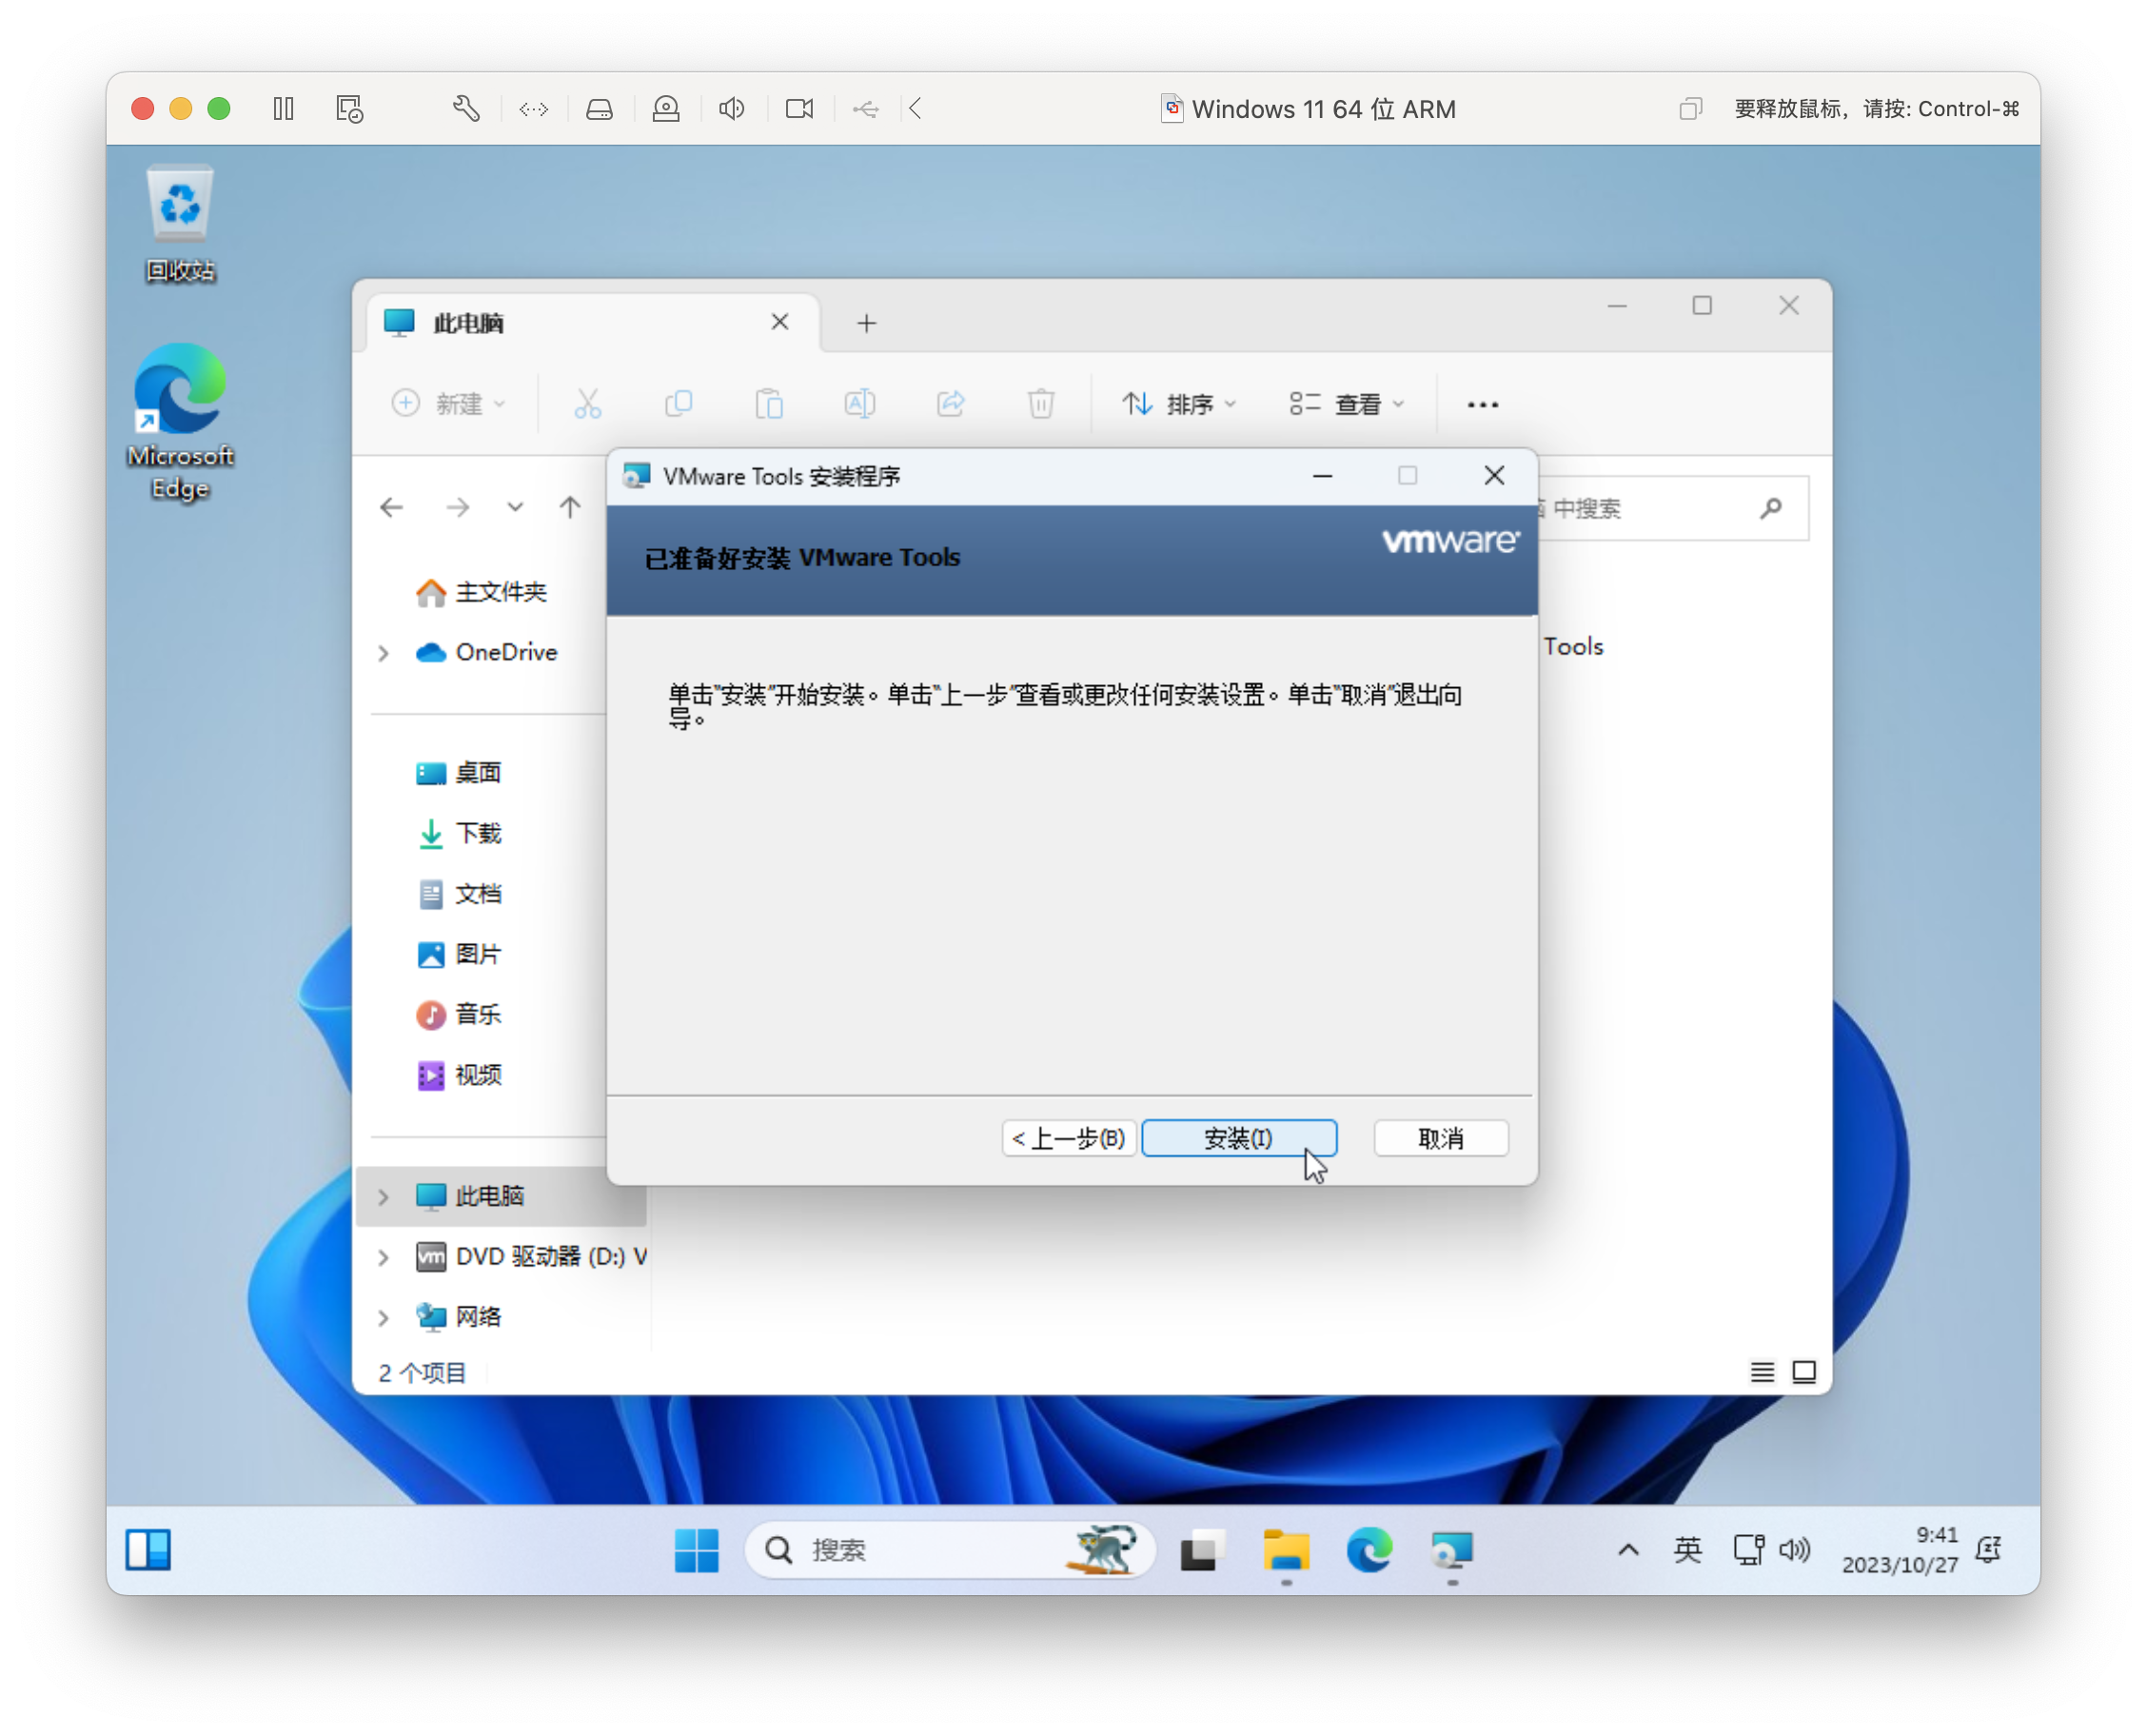Toggle the VM sound device icon
2147x1736 pixels.
pos(732,108)
